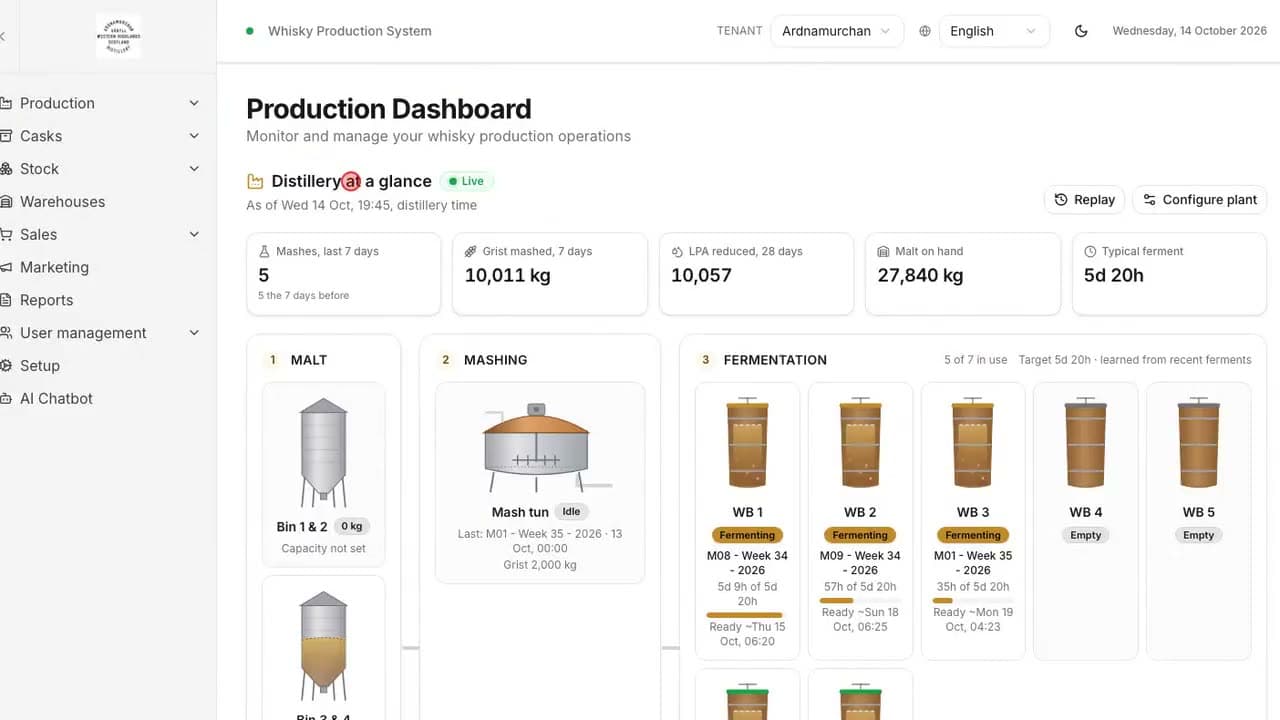Select the empty WB 5 washback
Image resolution: width=1280 pixels, height=720 pixels.
[x=1198, y=442]
